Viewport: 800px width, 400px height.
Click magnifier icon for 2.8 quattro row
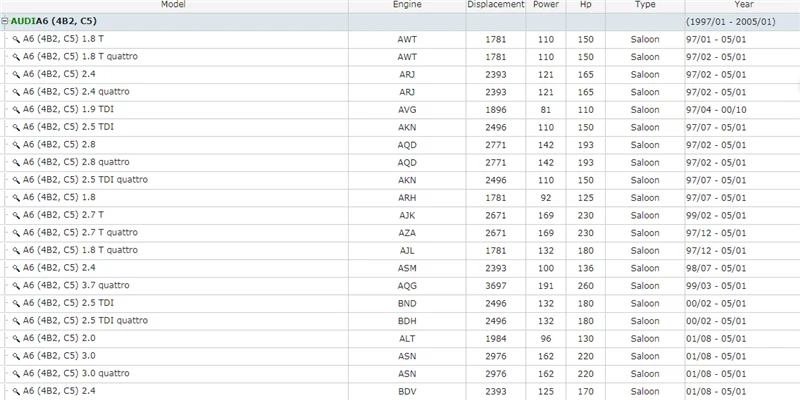16,162
